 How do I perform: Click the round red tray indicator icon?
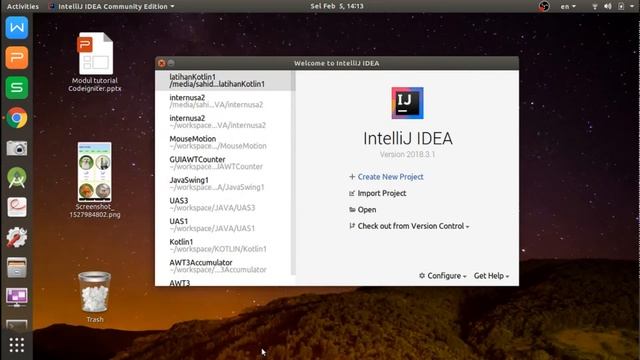point(544,6)
